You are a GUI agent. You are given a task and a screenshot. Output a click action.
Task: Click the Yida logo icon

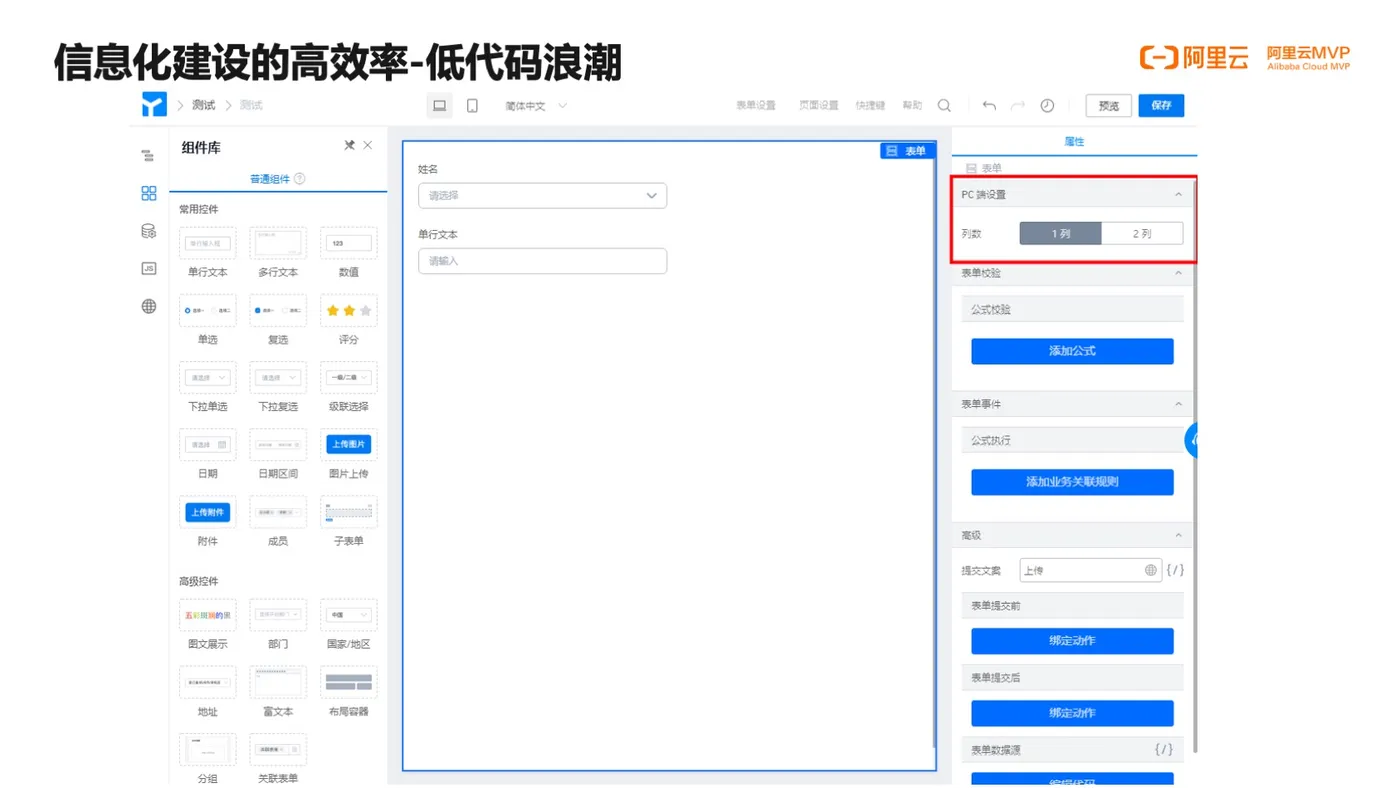click(x=154, y=104)
